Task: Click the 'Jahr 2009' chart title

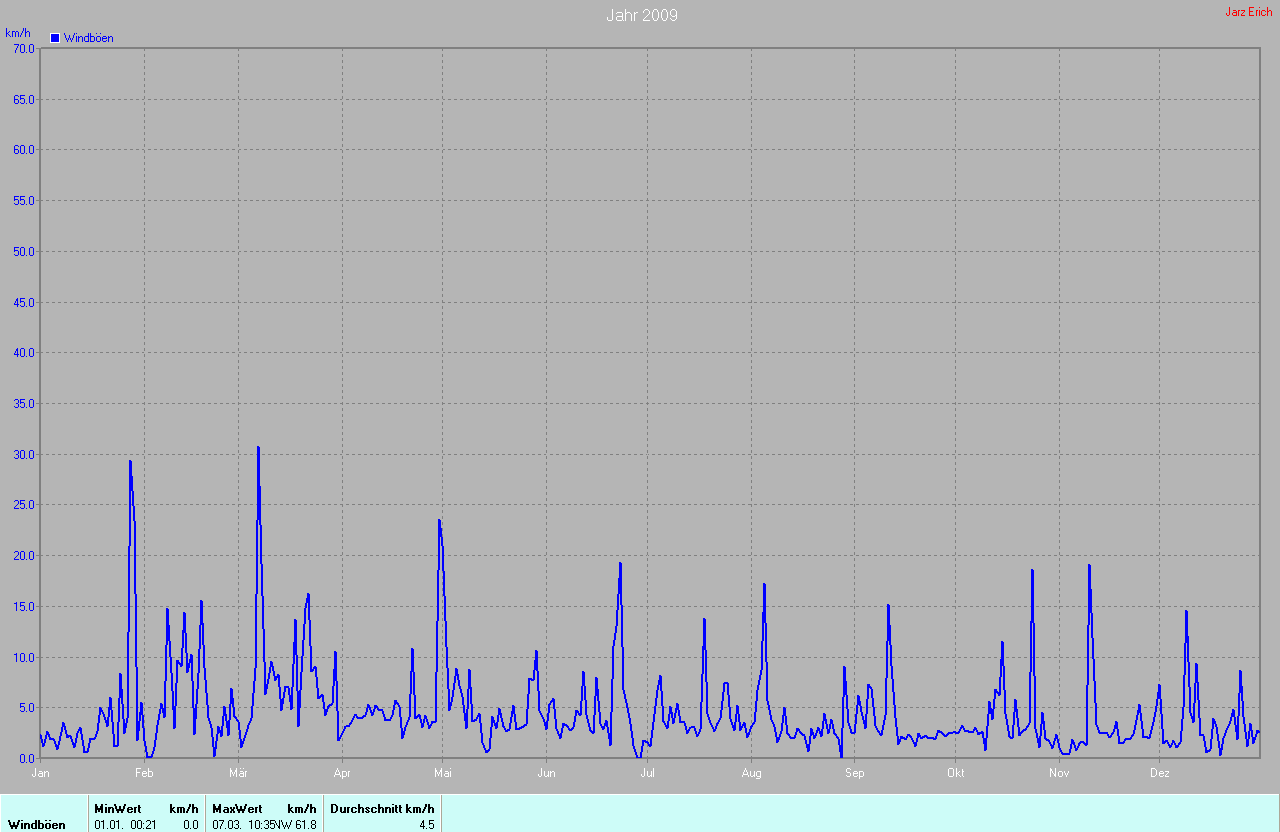Action: [641, 15]
